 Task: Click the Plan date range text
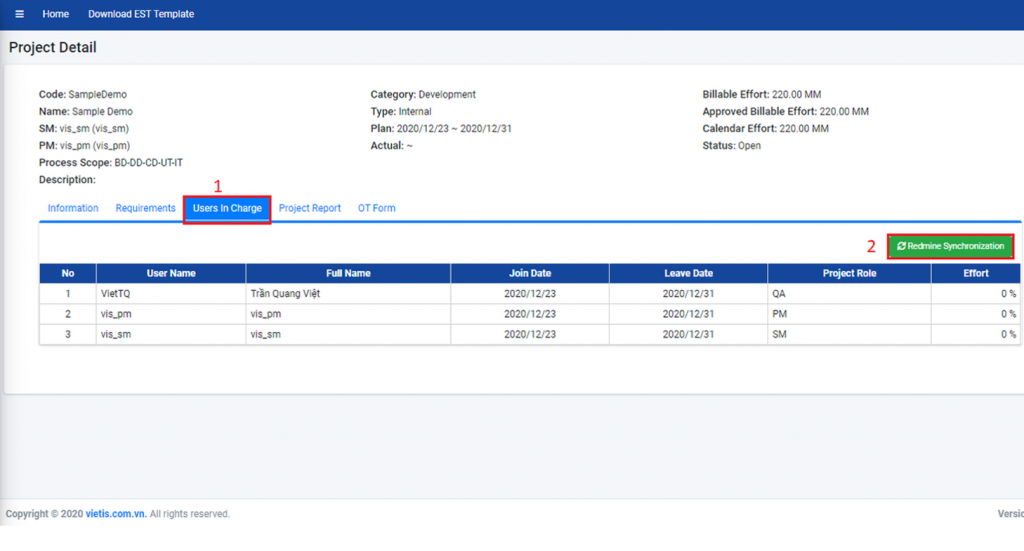click(441, 129)
